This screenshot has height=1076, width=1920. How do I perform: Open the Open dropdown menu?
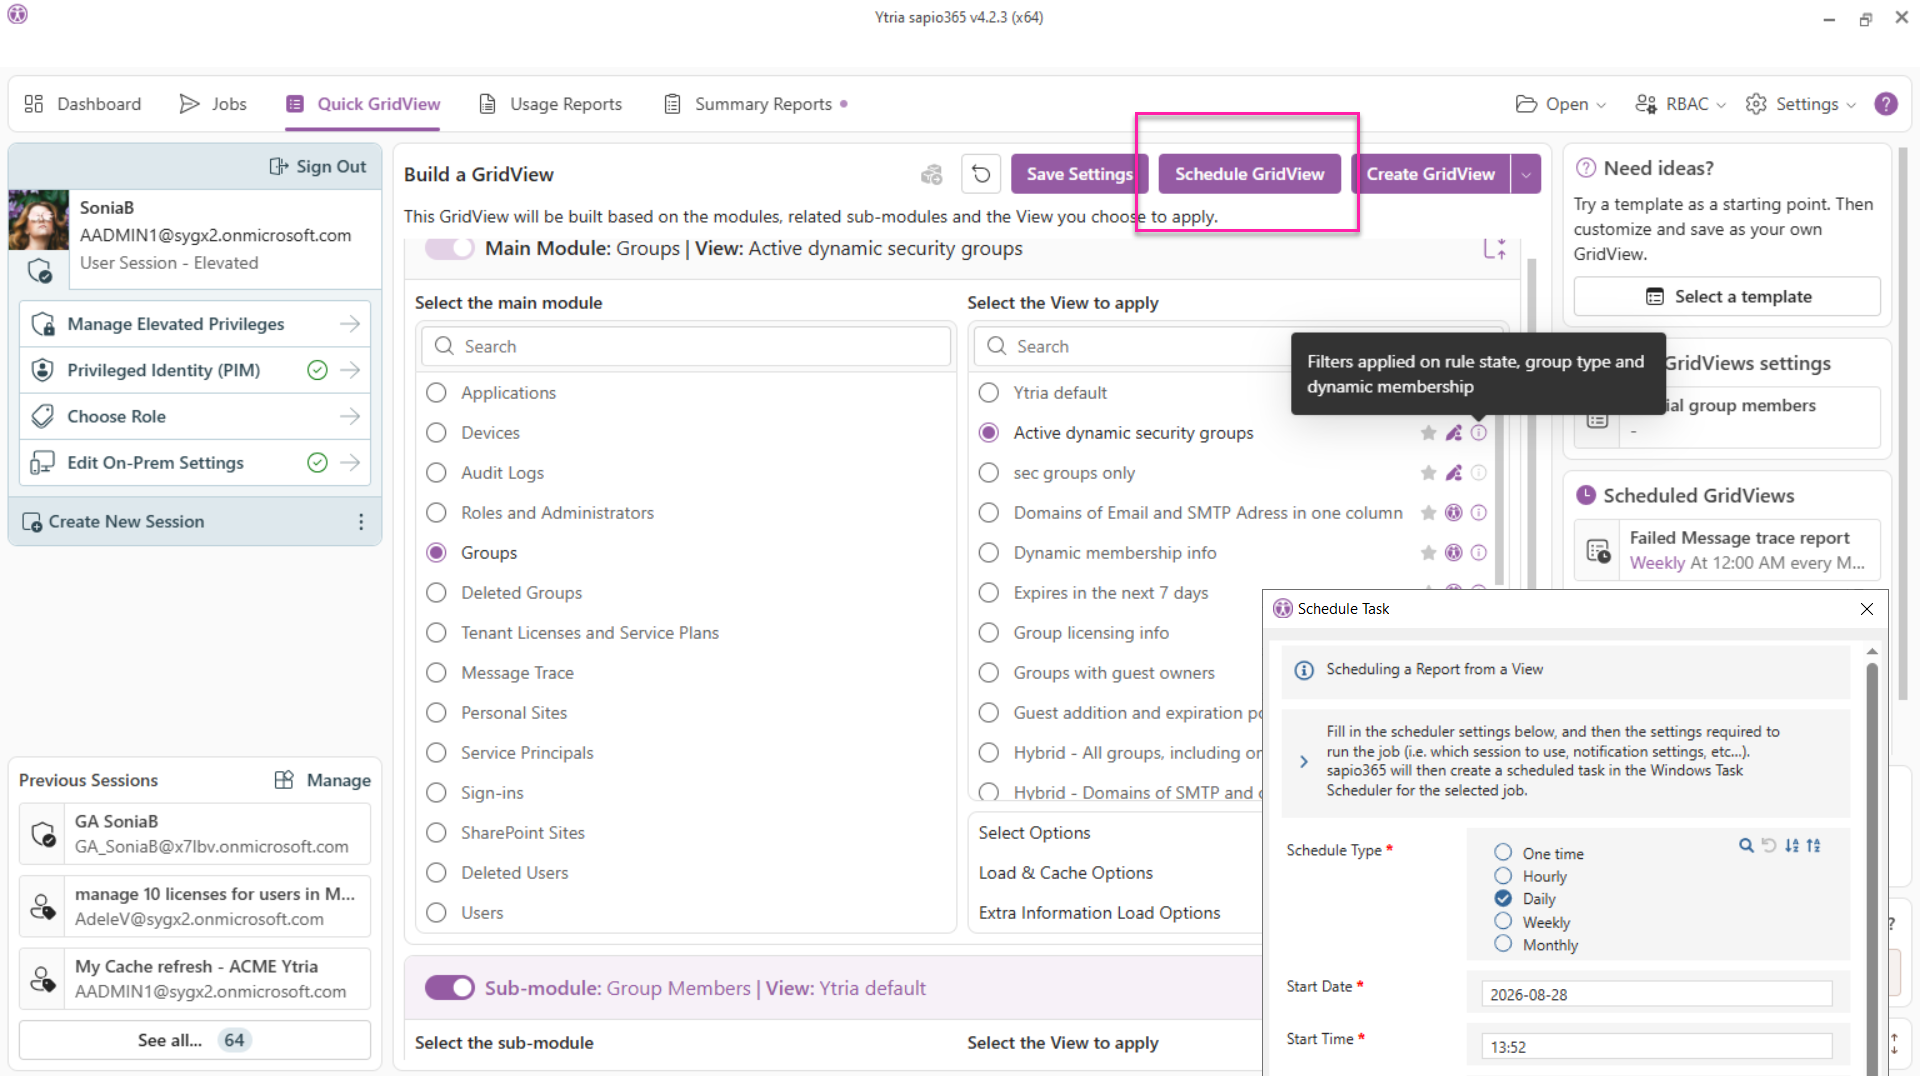click(x=1561, y=104)
